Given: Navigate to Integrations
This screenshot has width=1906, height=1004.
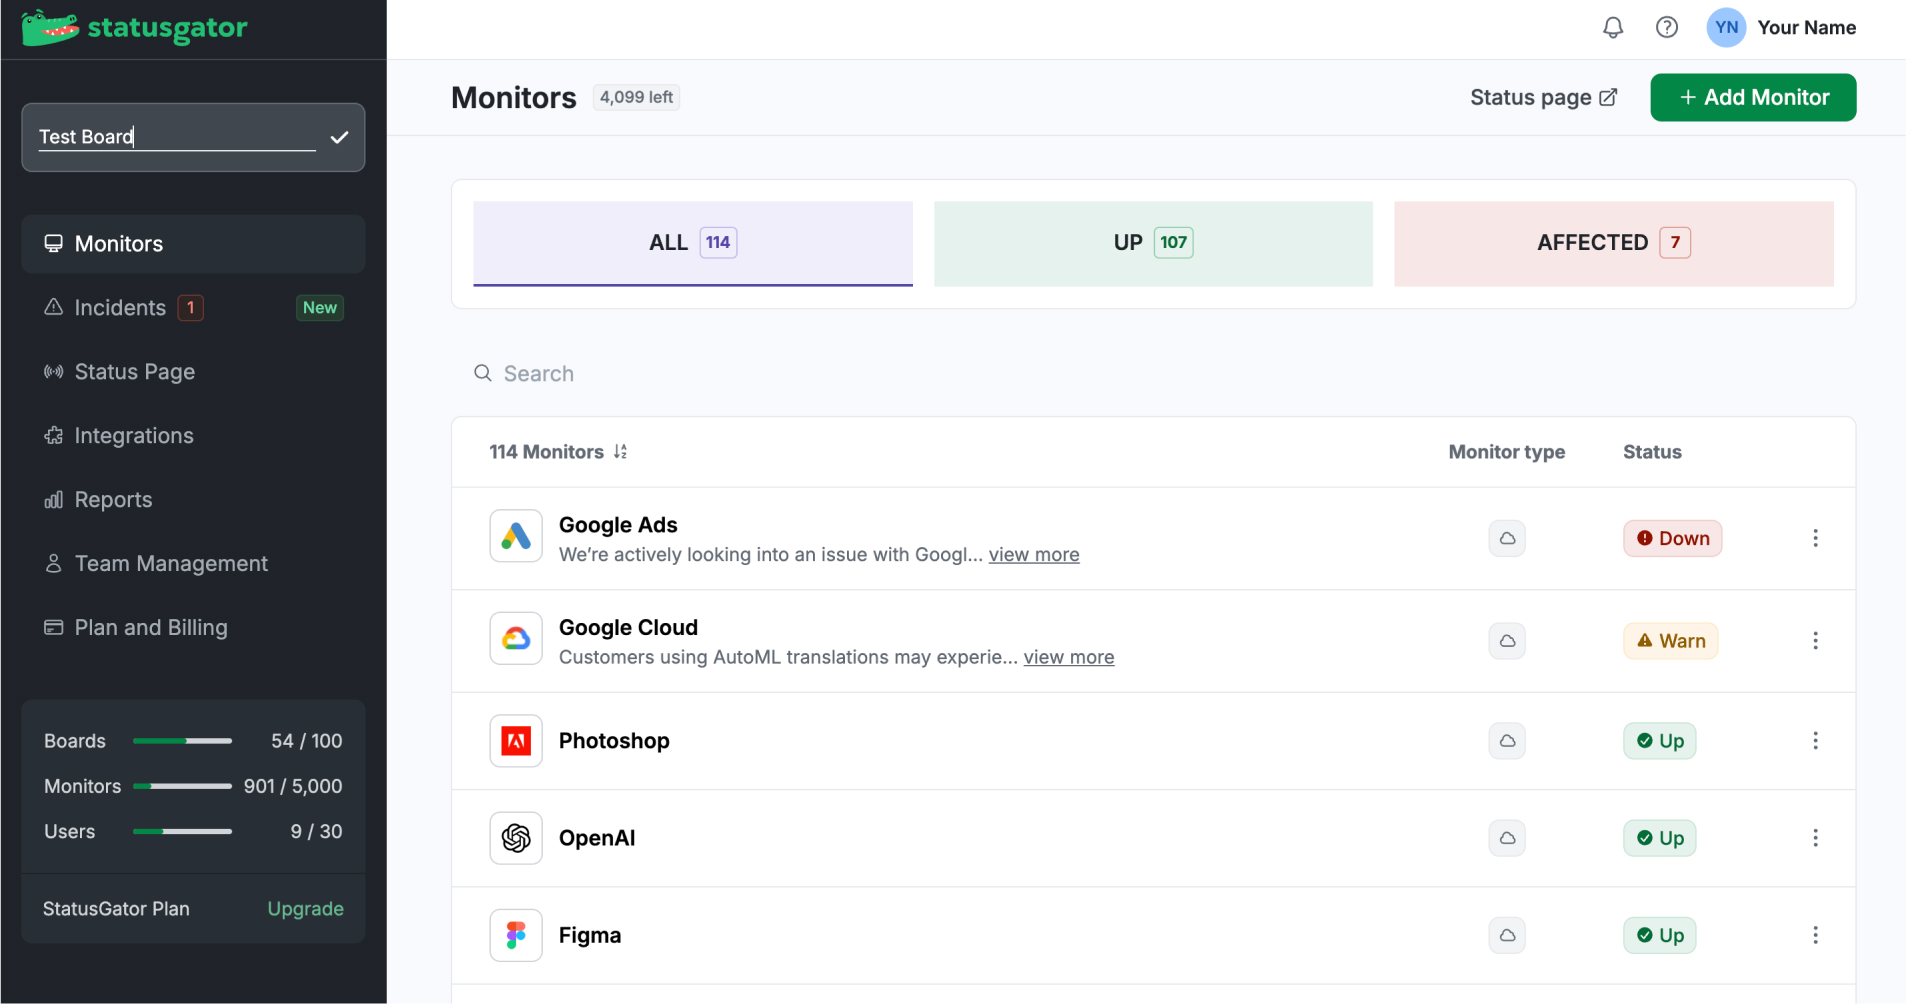Looking at the screenshot, I should (x=134, y=436).
